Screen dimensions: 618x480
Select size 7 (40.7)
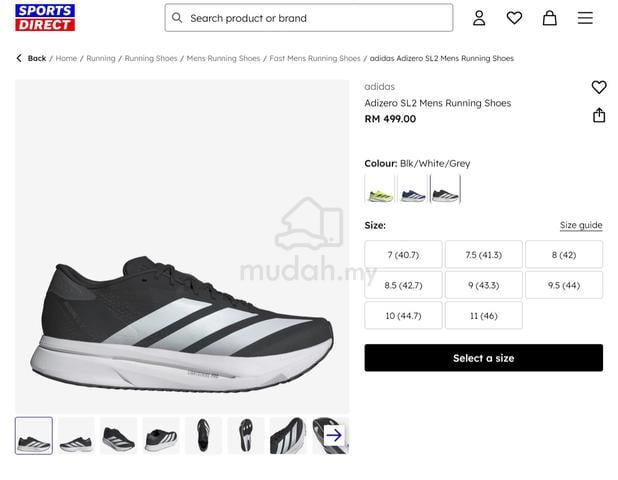point(403,255)
